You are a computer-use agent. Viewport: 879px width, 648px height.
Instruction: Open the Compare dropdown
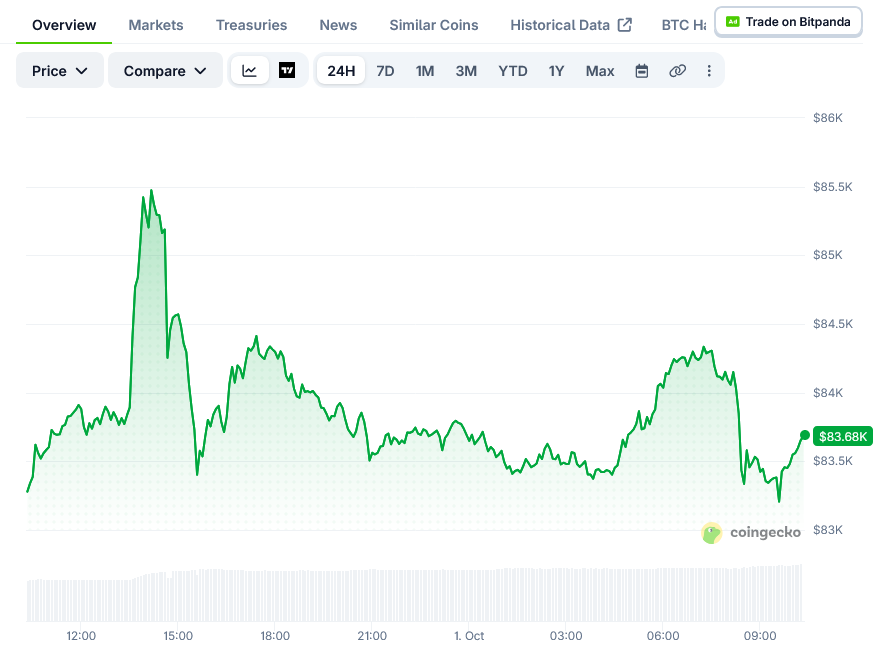[x=165, y=71]
